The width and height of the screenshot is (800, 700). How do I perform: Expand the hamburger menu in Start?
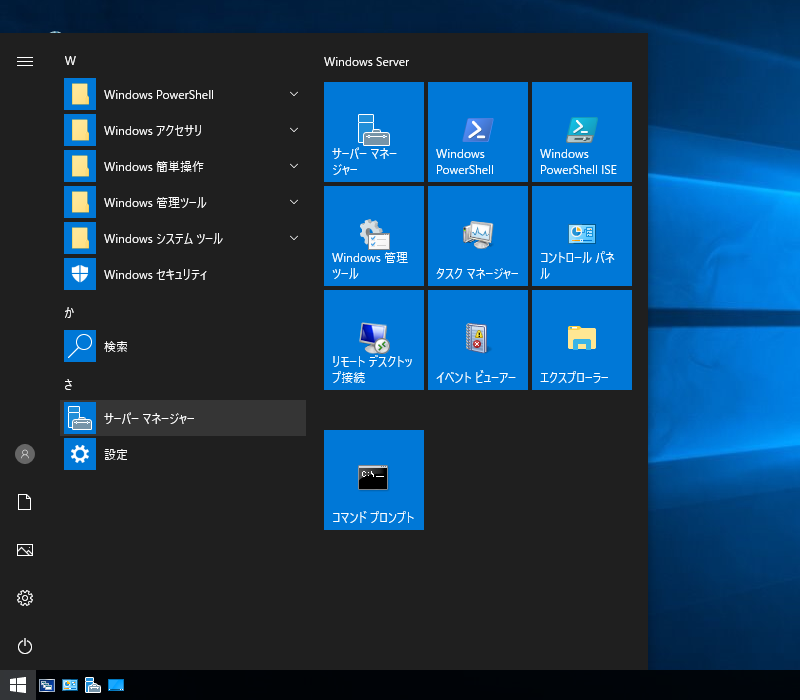[x=24, y=62]
